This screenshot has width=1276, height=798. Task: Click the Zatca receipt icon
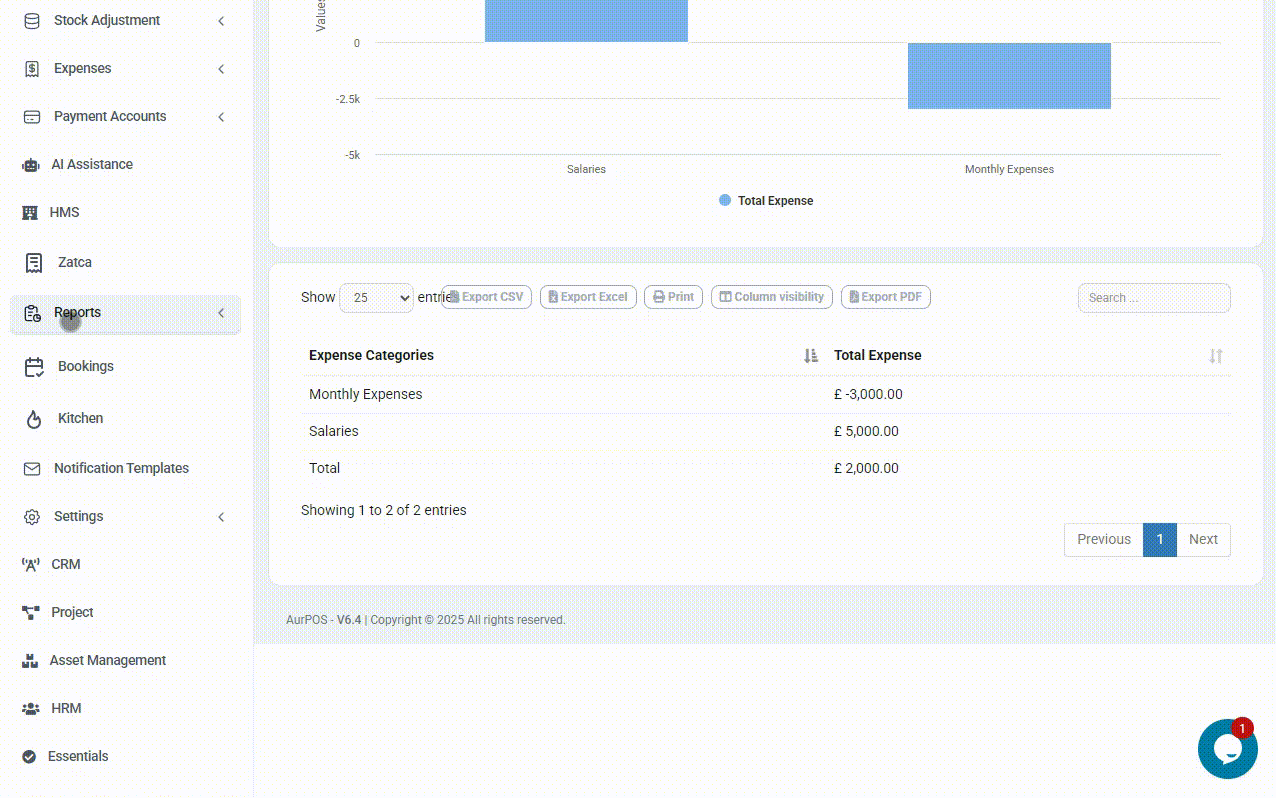pos(34,262)
